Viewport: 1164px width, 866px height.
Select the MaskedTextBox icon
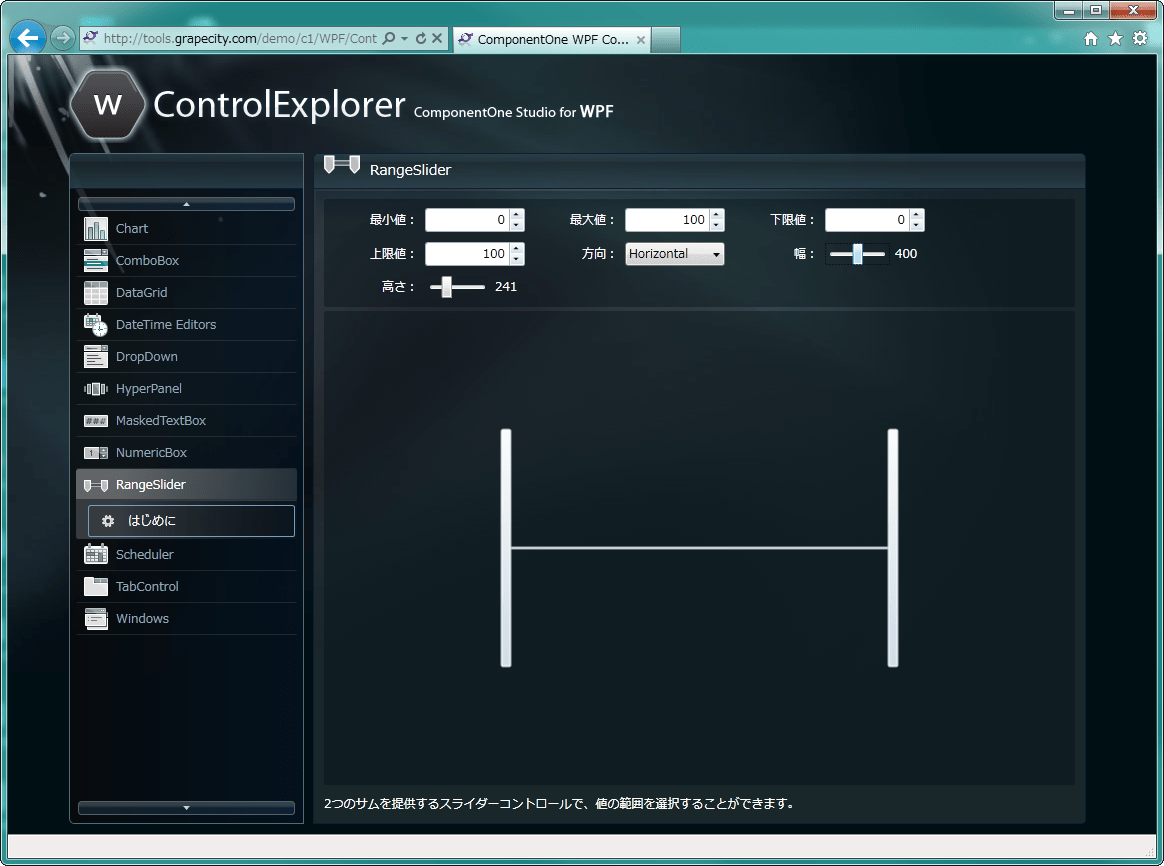pos(95,420)
